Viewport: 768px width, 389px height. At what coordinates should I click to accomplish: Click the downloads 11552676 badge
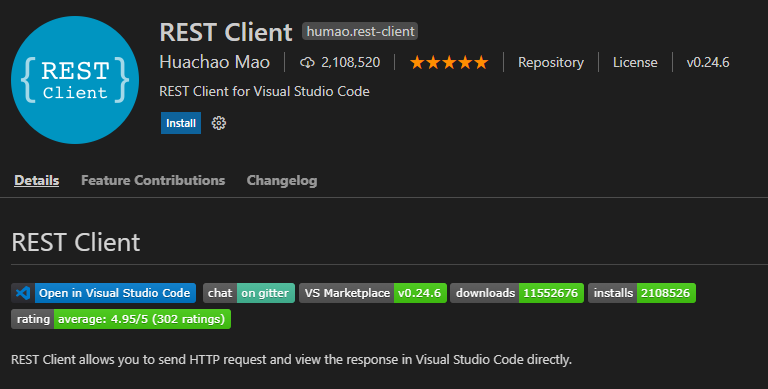(x=517, y=293)
